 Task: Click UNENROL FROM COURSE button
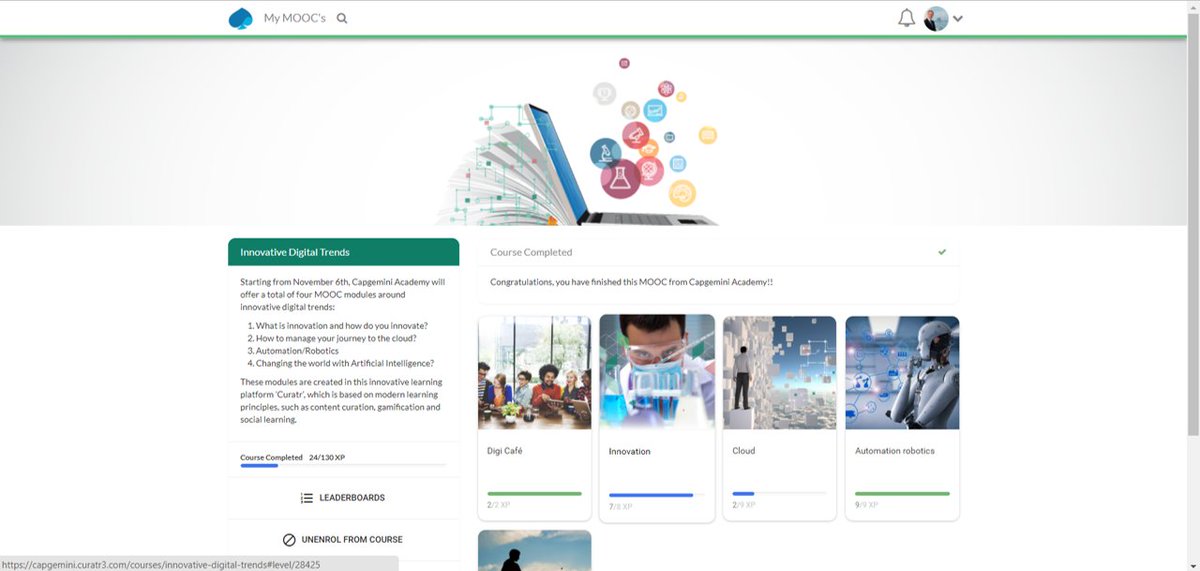point(343,540)
